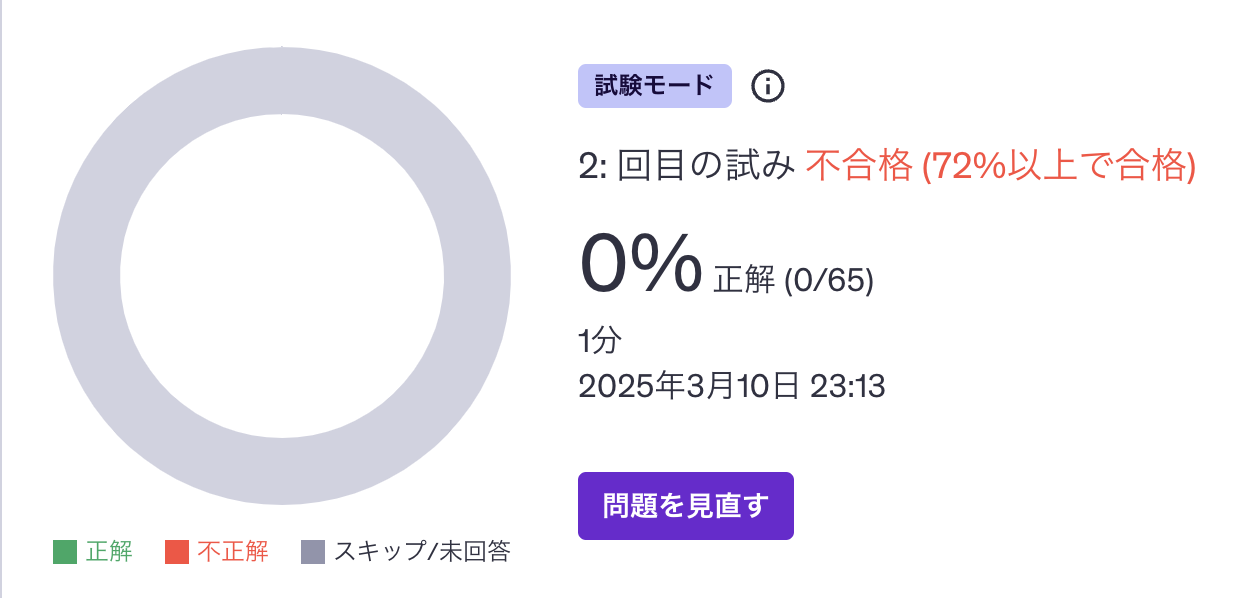Click the 2025年3月10日 date
1246x598 pixels.
pyautogui.click(x=689, y=386)
